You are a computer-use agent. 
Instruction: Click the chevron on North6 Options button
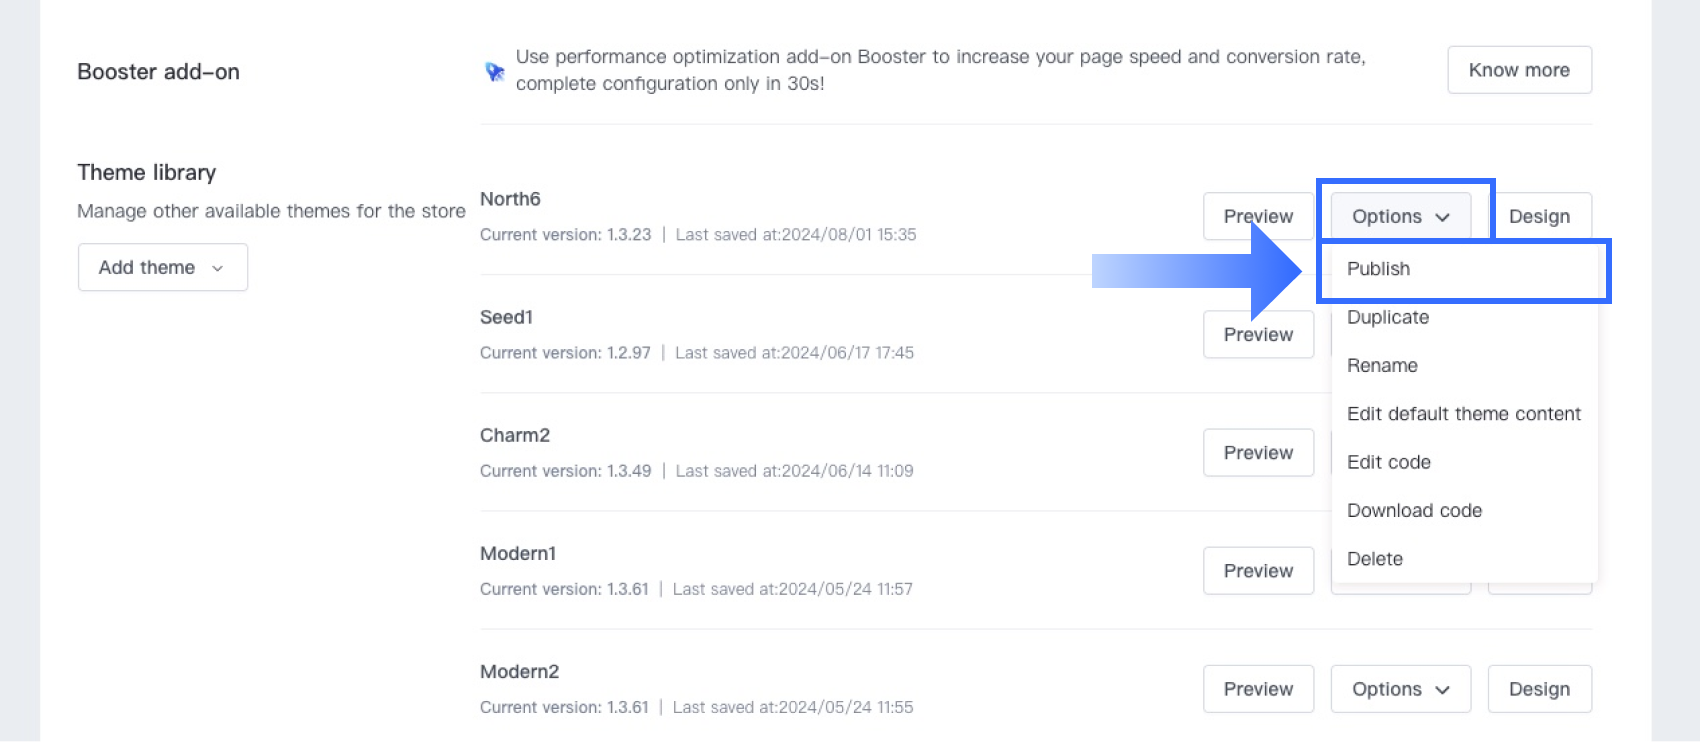[x=1442, y=217]
